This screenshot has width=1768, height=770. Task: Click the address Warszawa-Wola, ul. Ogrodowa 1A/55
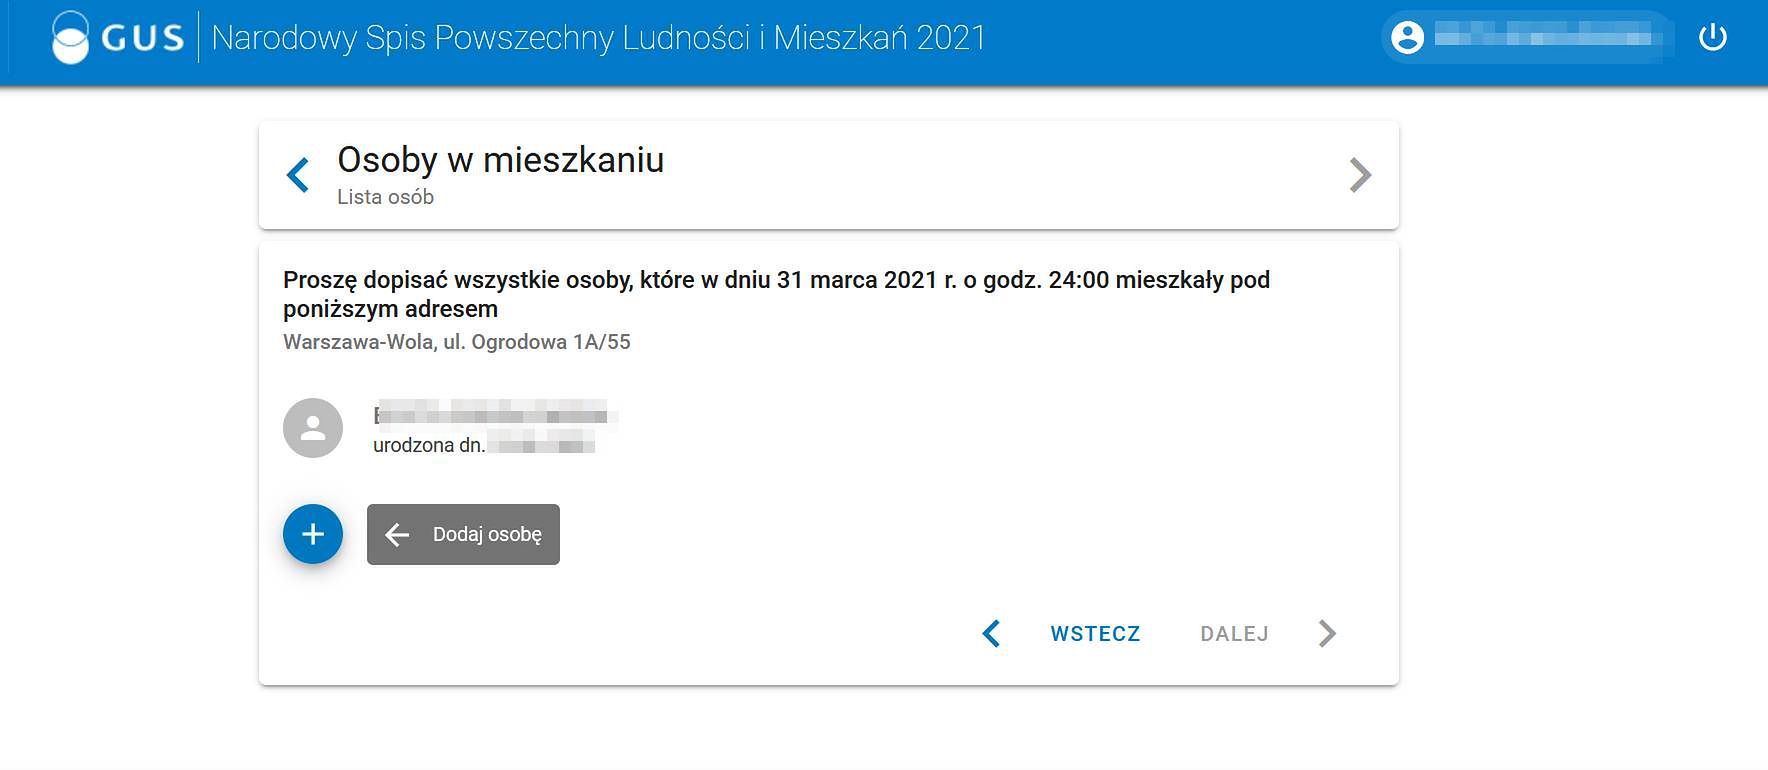(456, 342)
